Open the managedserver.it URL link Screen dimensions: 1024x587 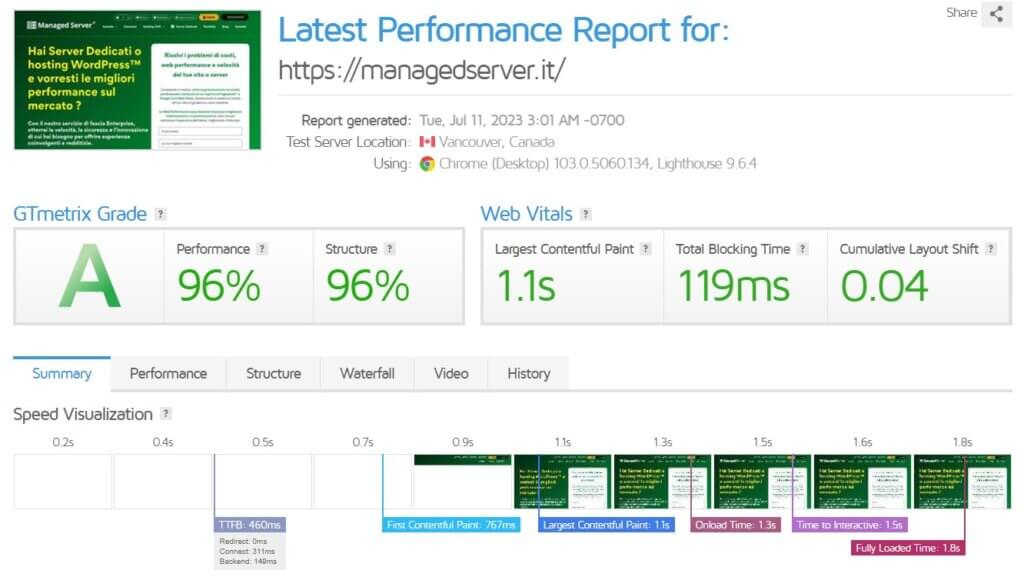422,71
